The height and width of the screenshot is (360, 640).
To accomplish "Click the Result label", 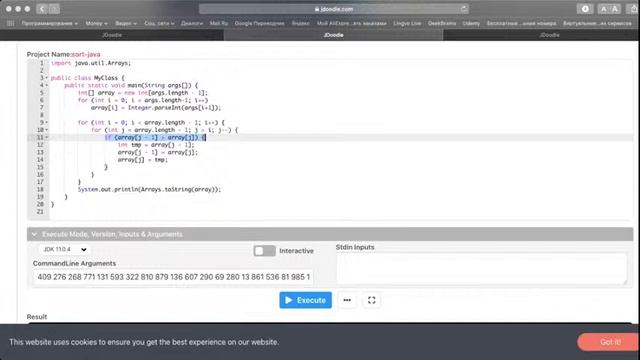I will pos(37,317).
